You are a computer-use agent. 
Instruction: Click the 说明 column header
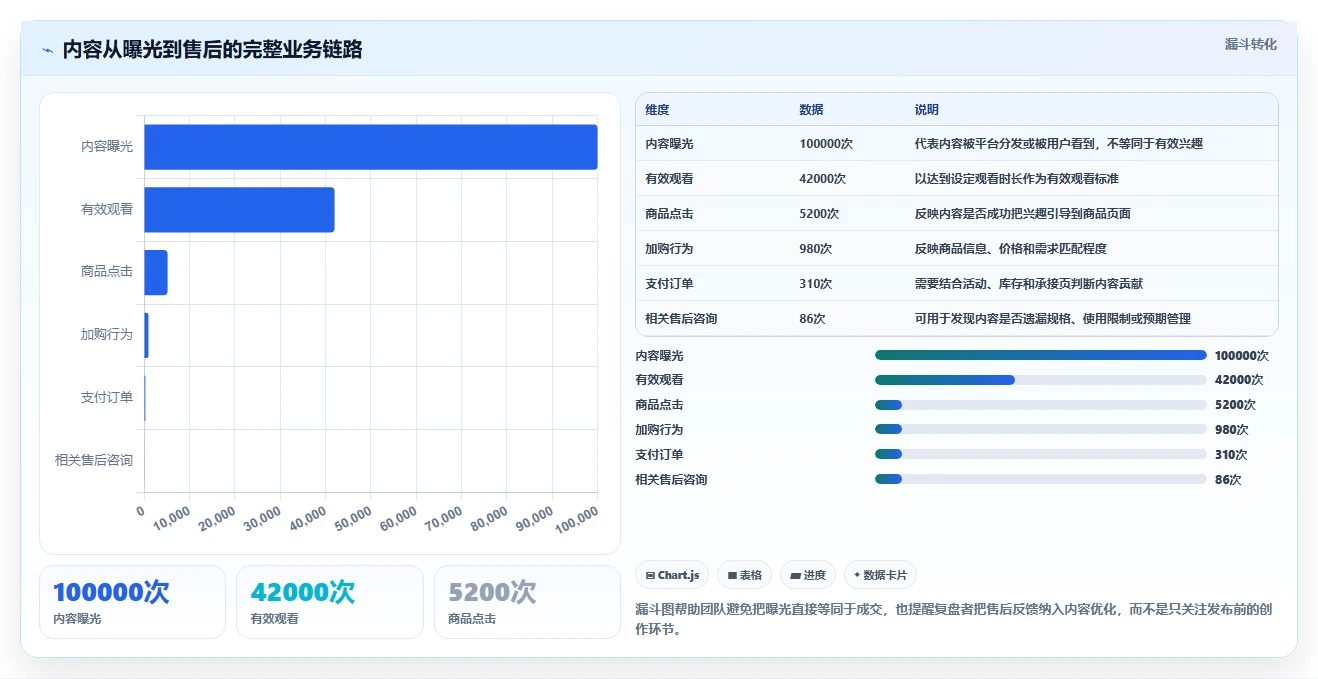point(927,110)
